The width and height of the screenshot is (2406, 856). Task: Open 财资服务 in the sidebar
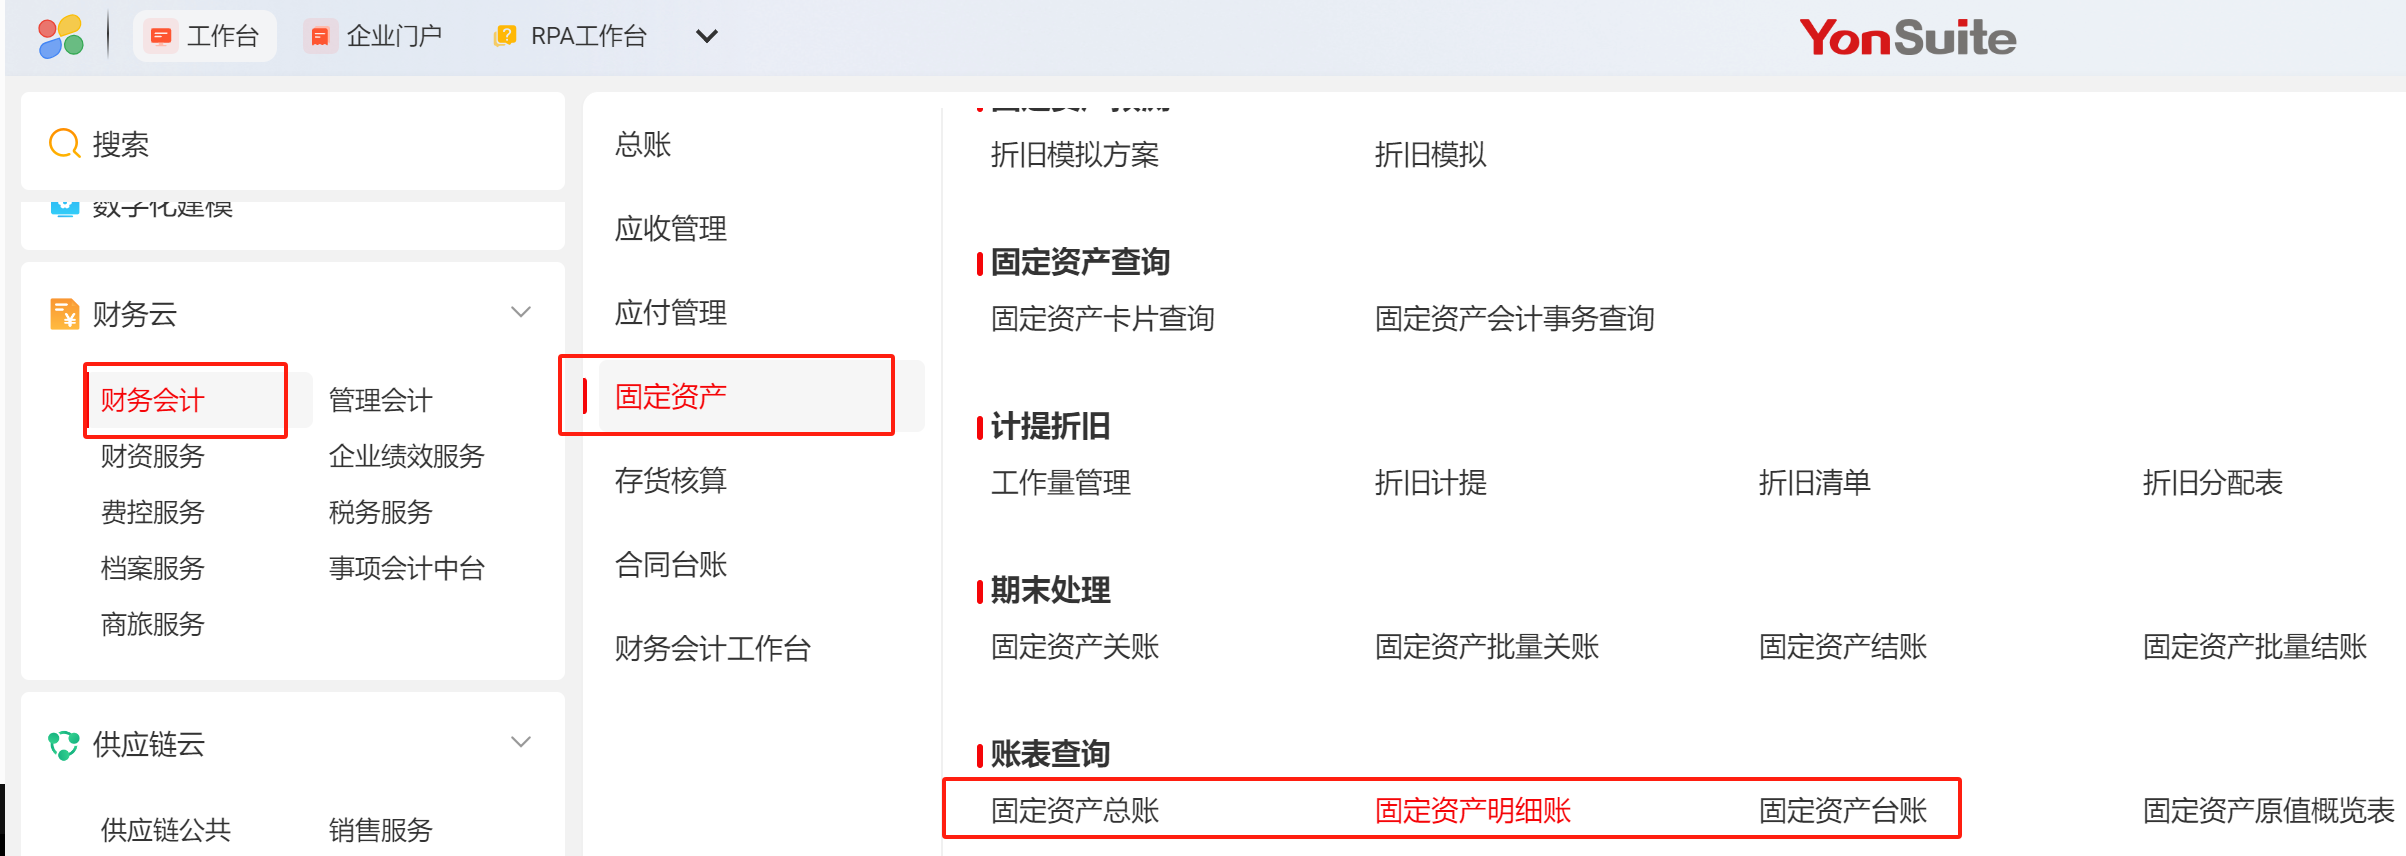pyautogui.click(x=153, y=456)
